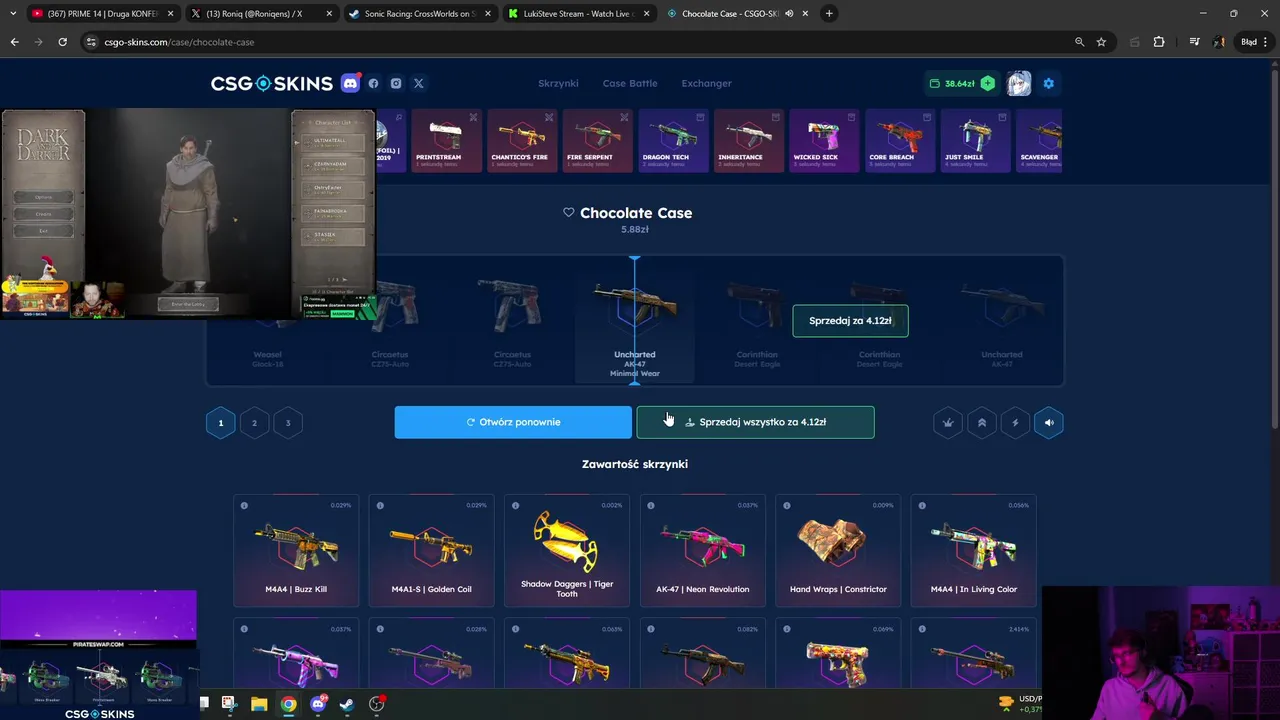Open the Exchanger page
This screenshot has width=1280, height=720.
tap(706, 83)
